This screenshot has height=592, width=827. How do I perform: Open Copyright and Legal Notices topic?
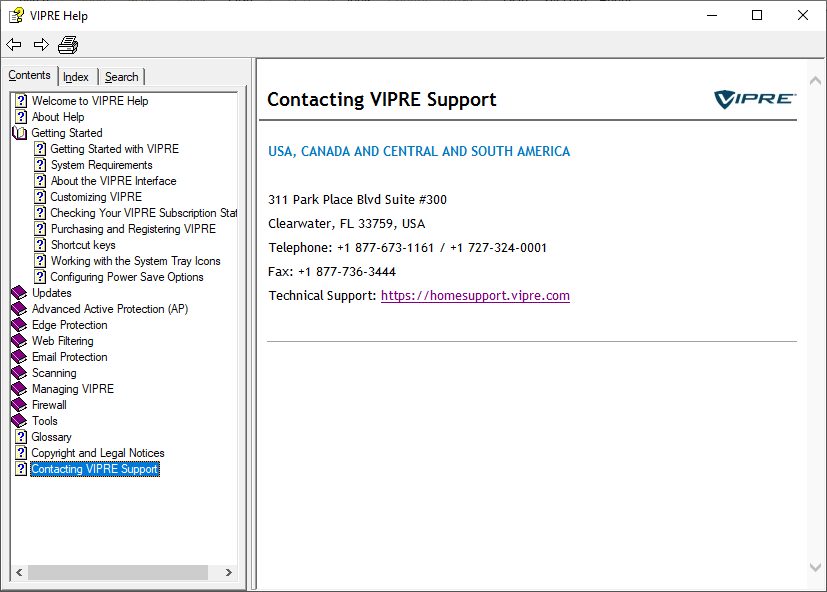98,453
